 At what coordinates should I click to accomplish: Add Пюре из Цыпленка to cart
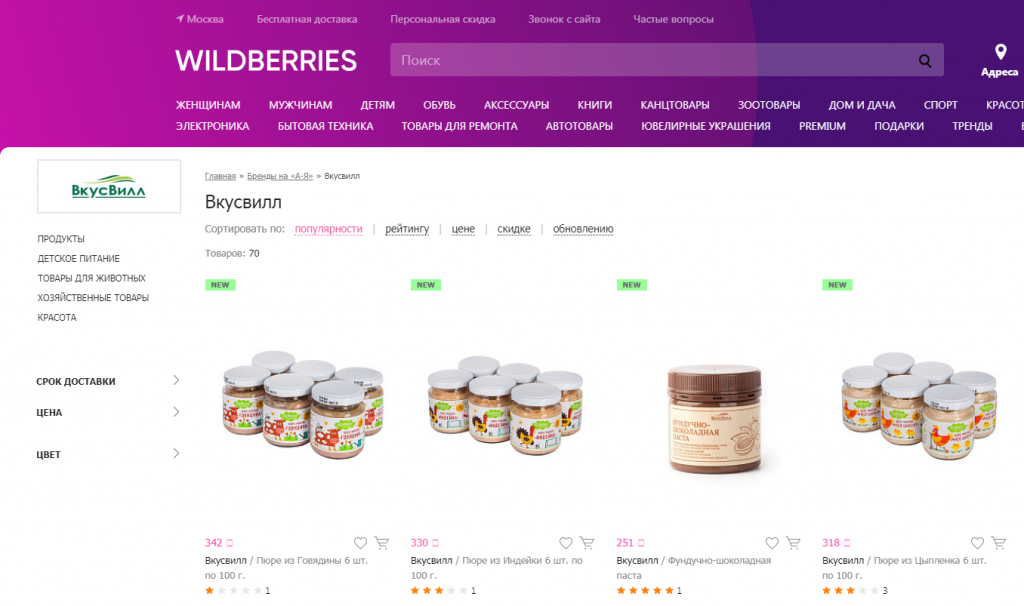click(999, 543)
